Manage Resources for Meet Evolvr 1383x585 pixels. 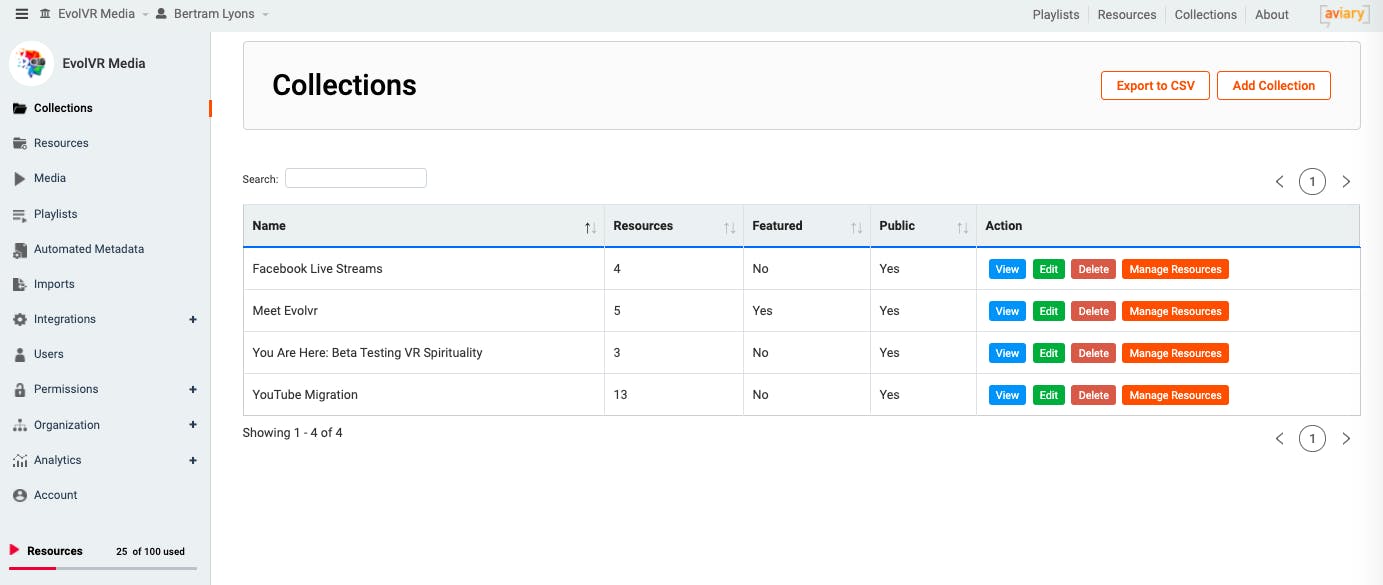[x=1175, y=311]
